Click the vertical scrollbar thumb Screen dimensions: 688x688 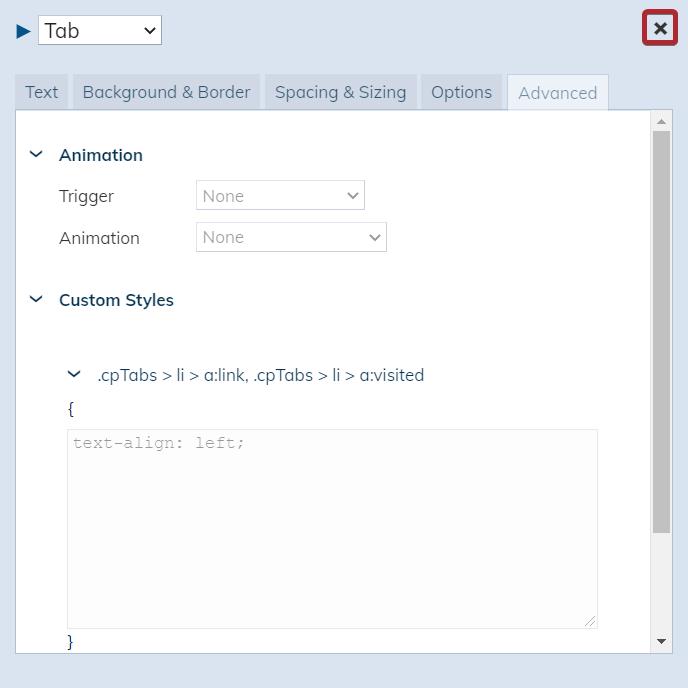point(661,332)
